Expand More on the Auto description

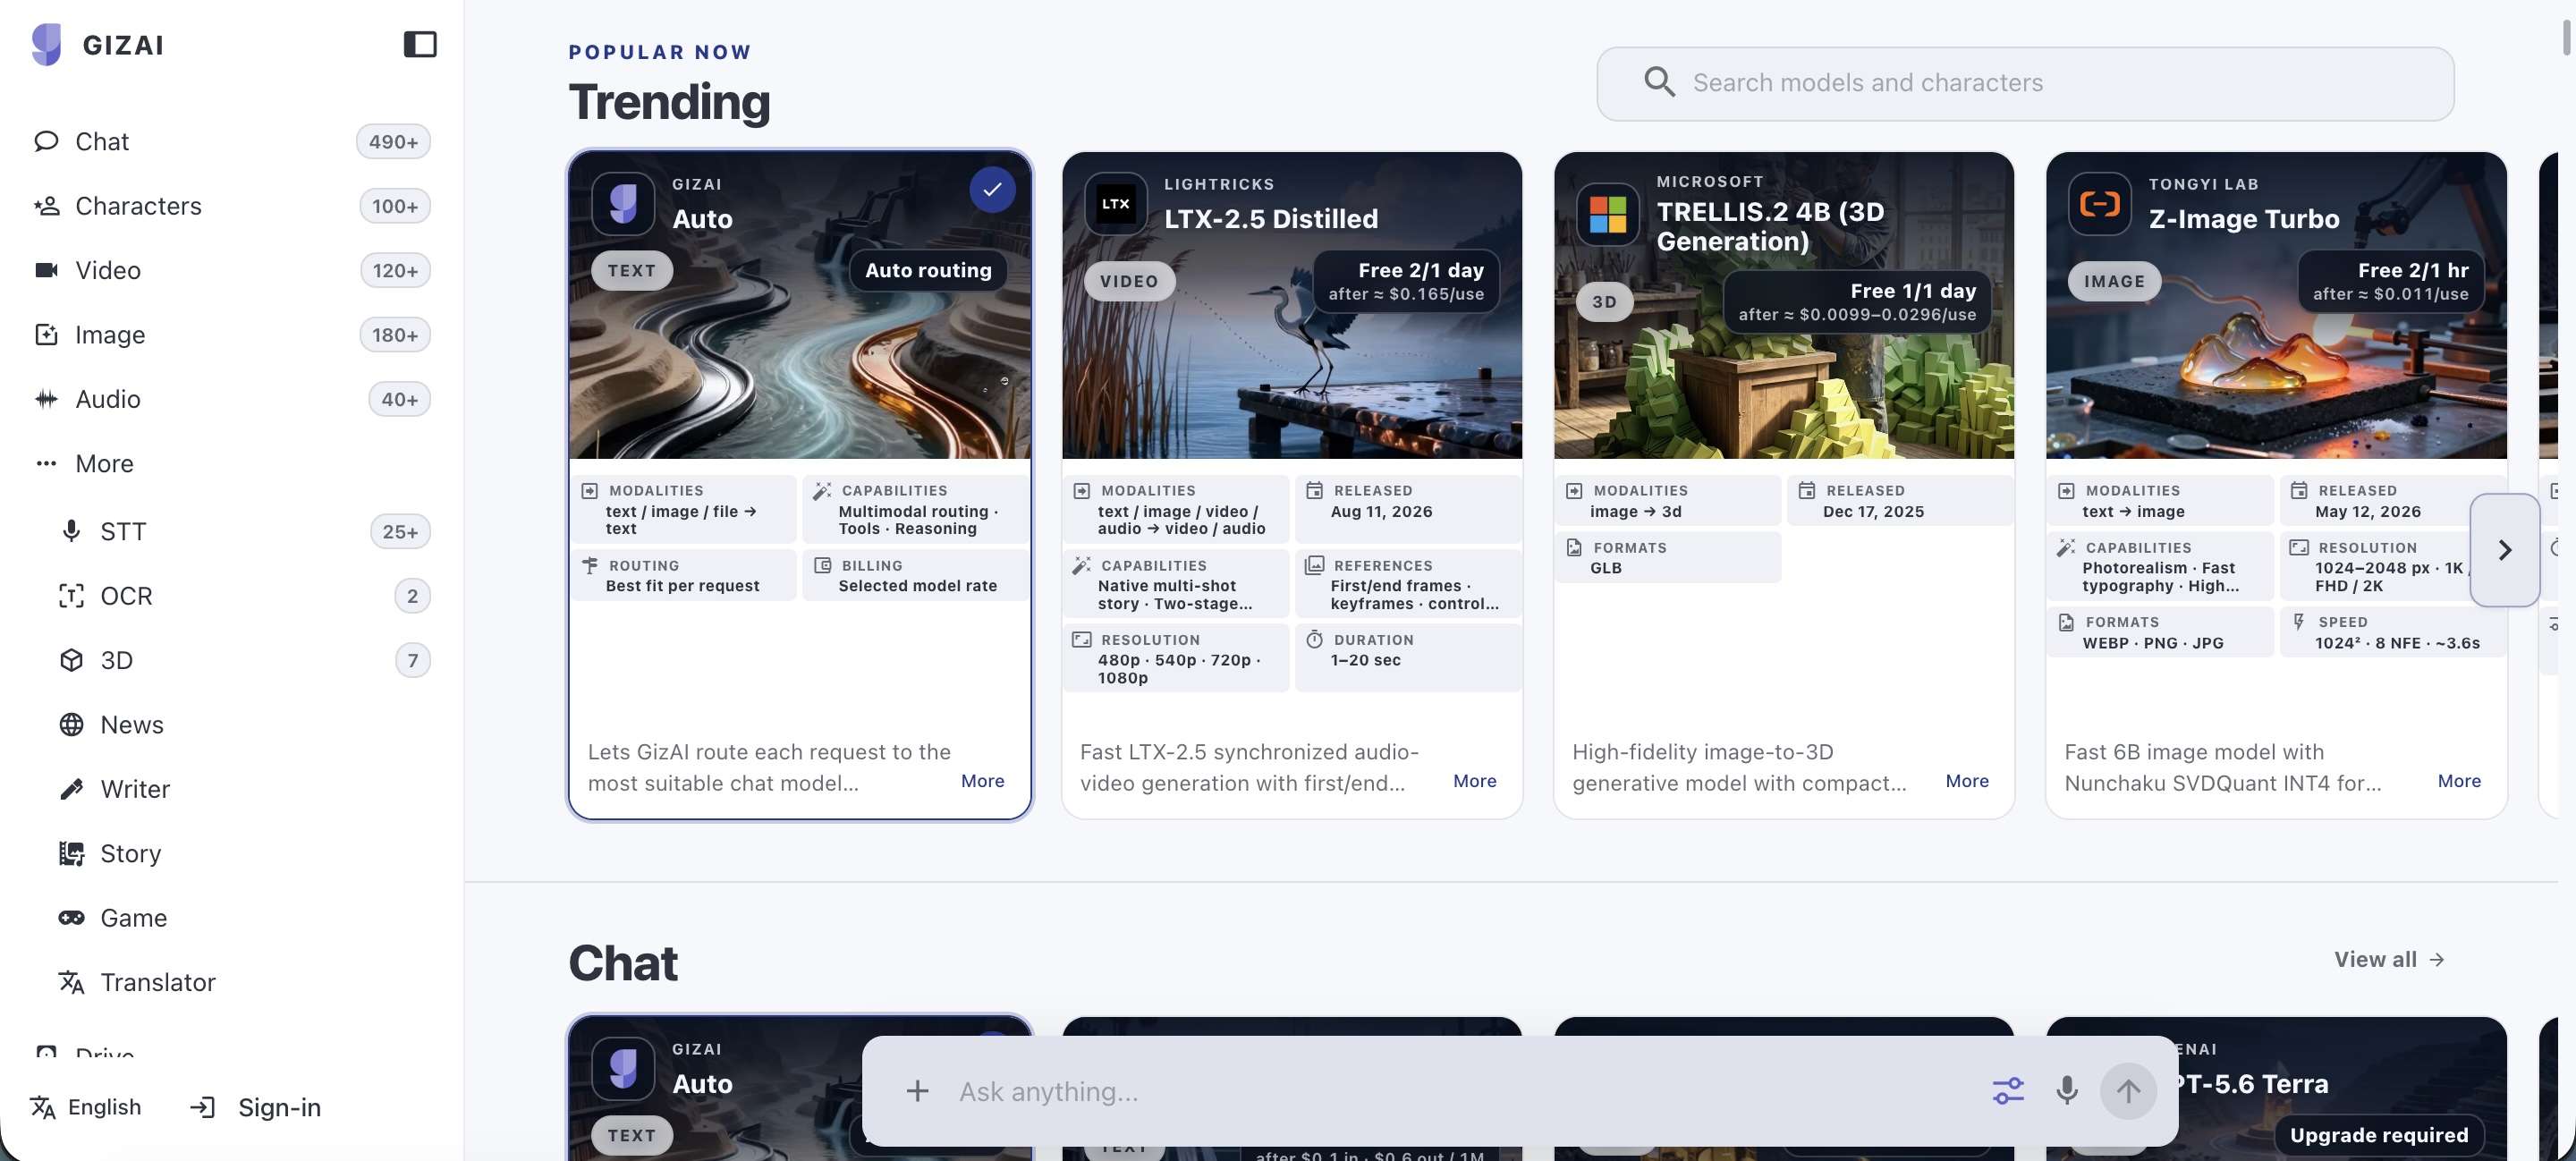[982, 781]
